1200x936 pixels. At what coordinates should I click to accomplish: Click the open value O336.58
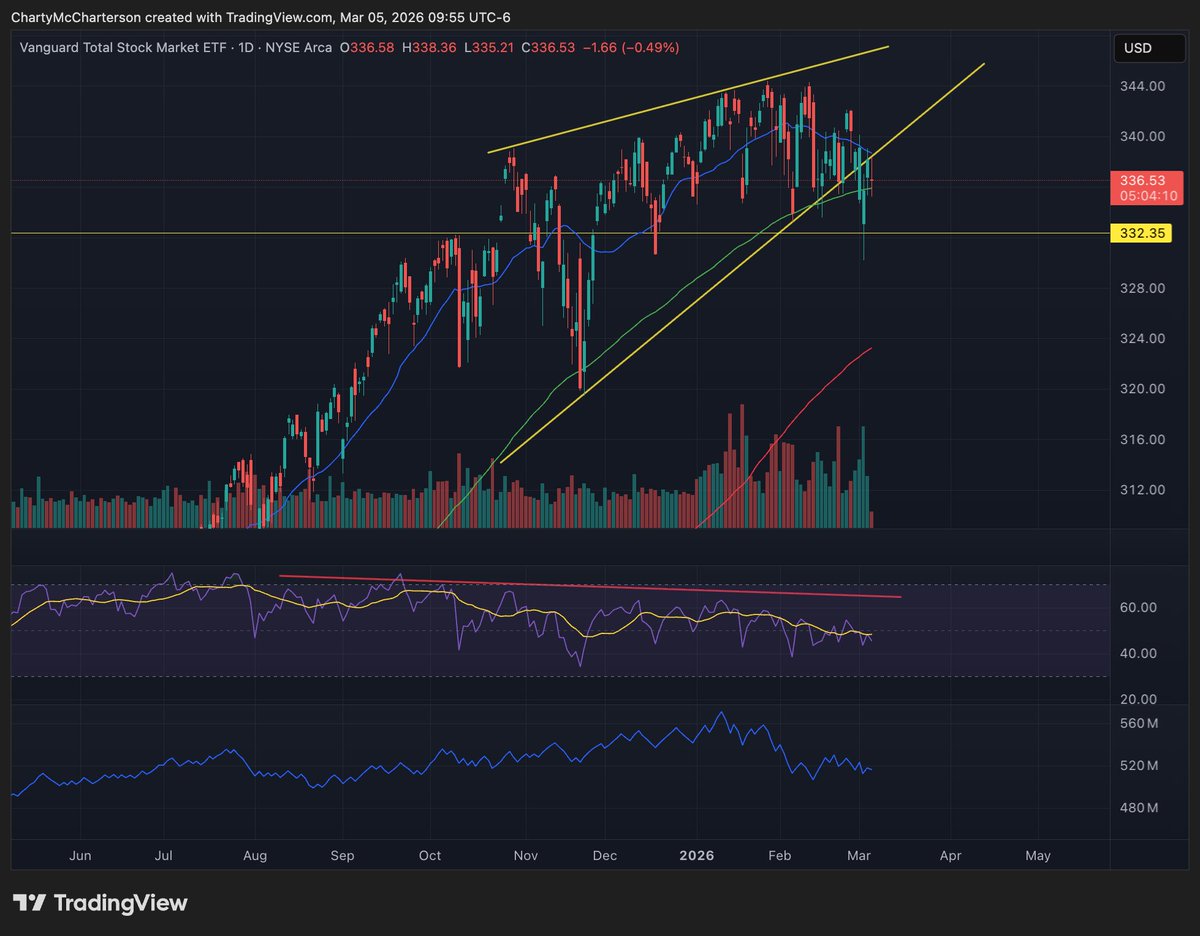click(367, 48)
